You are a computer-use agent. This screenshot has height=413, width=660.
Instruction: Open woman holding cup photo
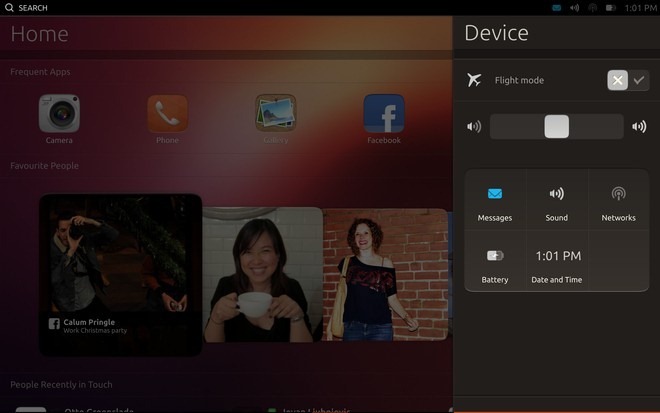[x=263, y=274]
